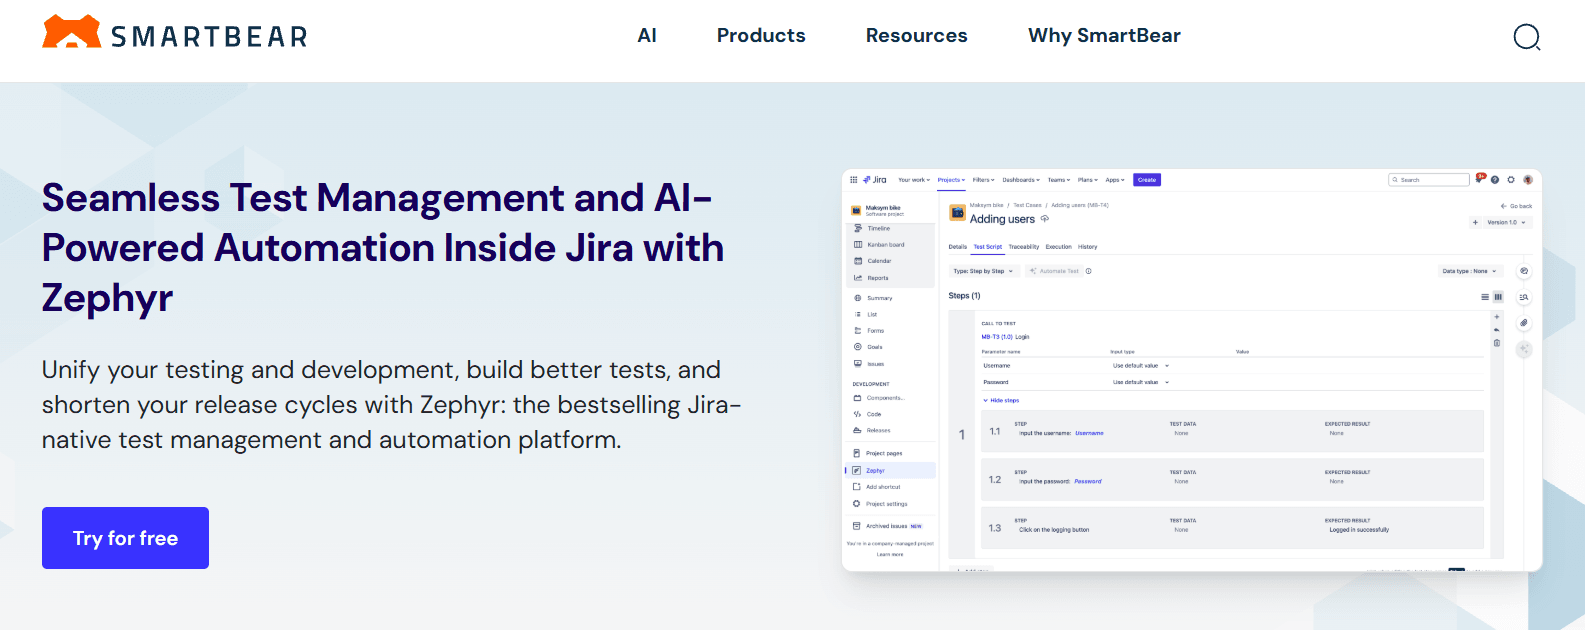The height and width of the screenshot is (630, 1585).
Task: Click the SmartBear logo
Action: (175, 34)
